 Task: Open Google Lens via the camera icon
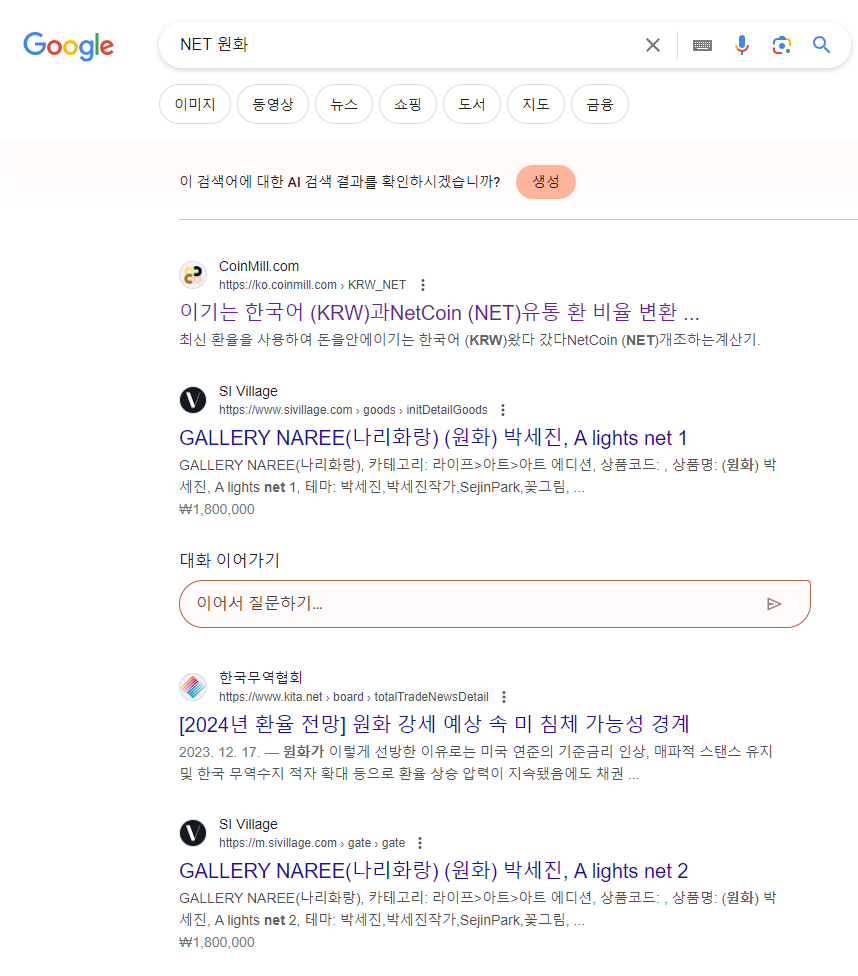tap(781, 45)
